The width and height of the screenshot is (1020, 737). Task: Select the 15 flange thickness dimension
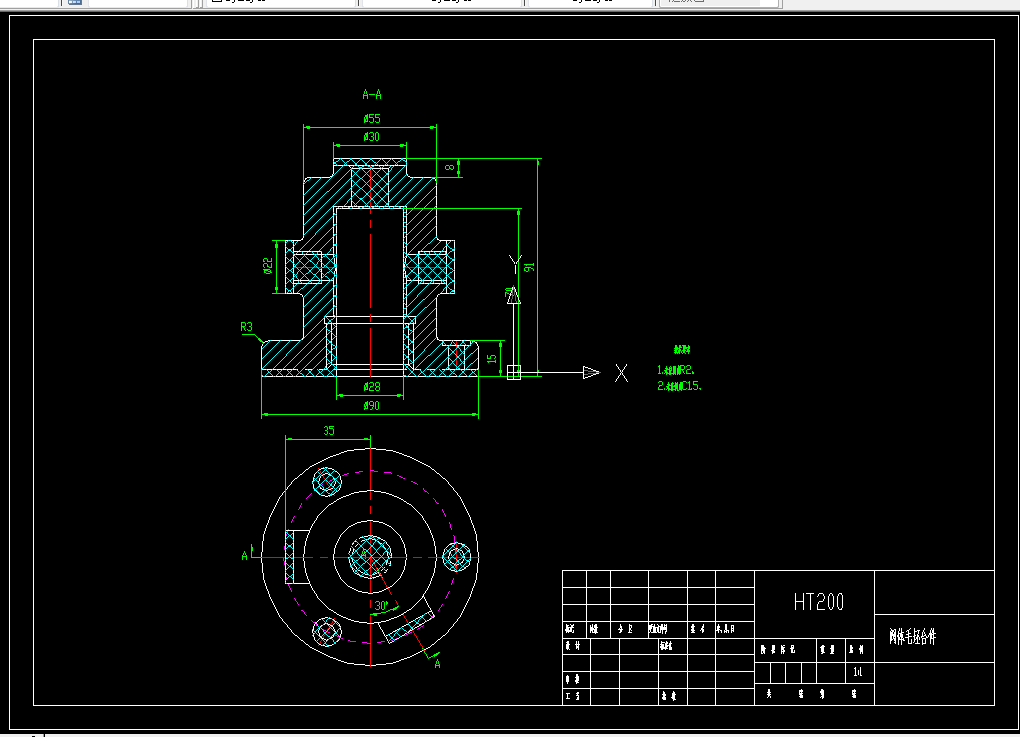pos(492,358)
